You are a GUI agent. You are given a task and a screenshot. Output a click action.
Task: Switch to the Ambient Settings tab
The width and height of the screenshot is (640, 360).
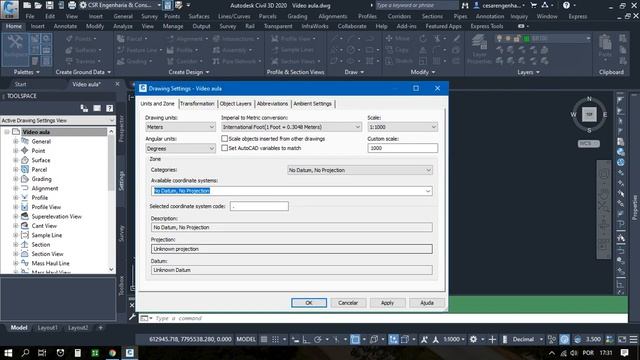click(x=313, y=104)
